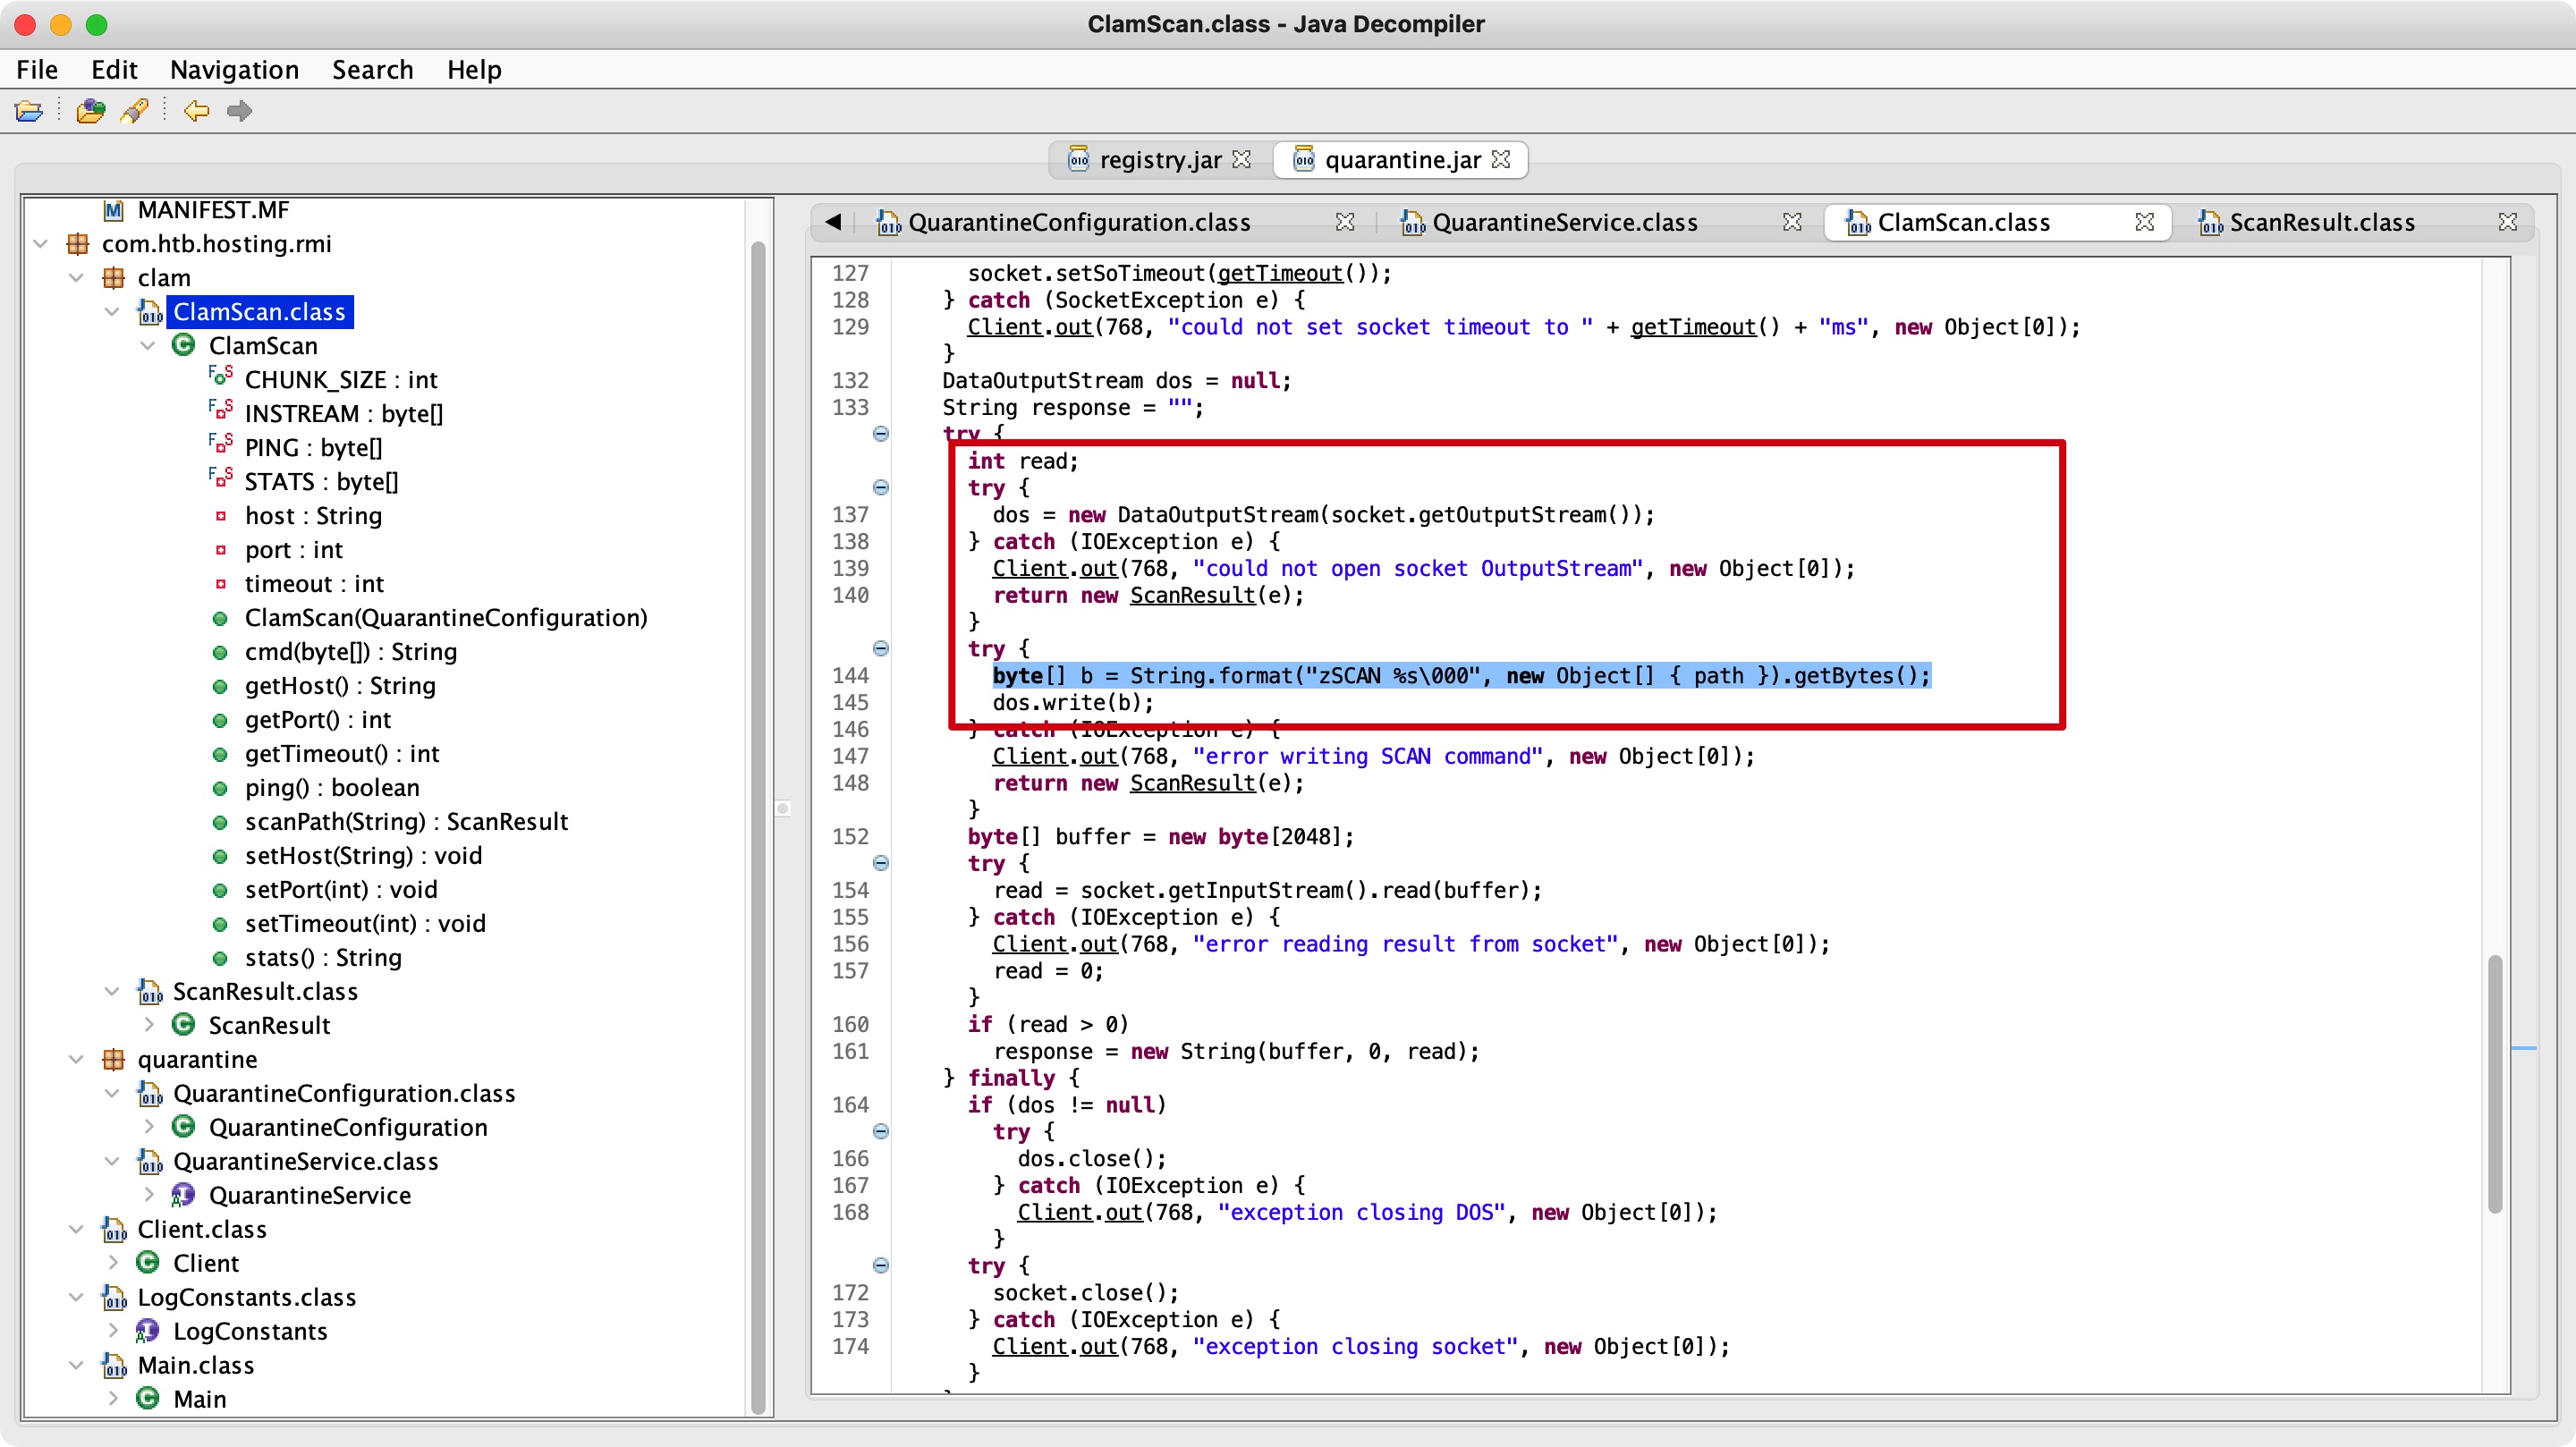2576x1447 pixels.
Task: Click the scroll-tabs-left arrow icon
Action: tap(833, 222)
